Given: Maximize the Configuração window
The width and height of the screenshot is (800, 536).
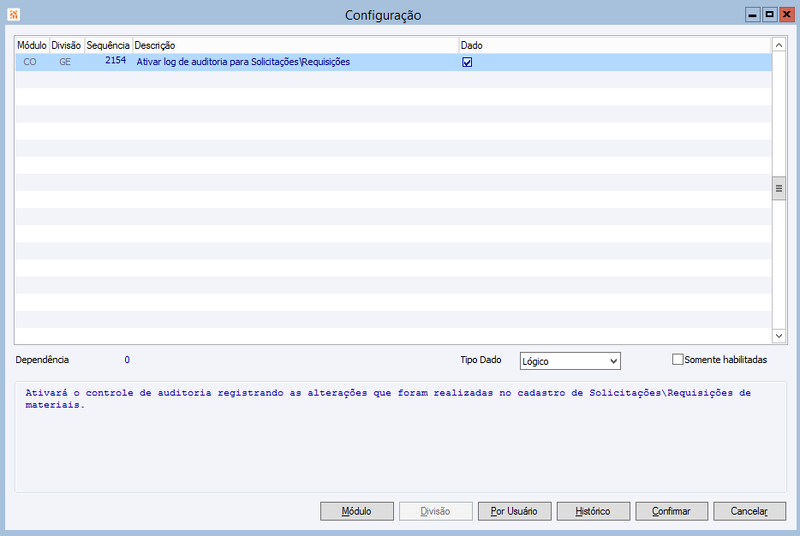Looking at the screenshot, I should click(x=769, y=14).
